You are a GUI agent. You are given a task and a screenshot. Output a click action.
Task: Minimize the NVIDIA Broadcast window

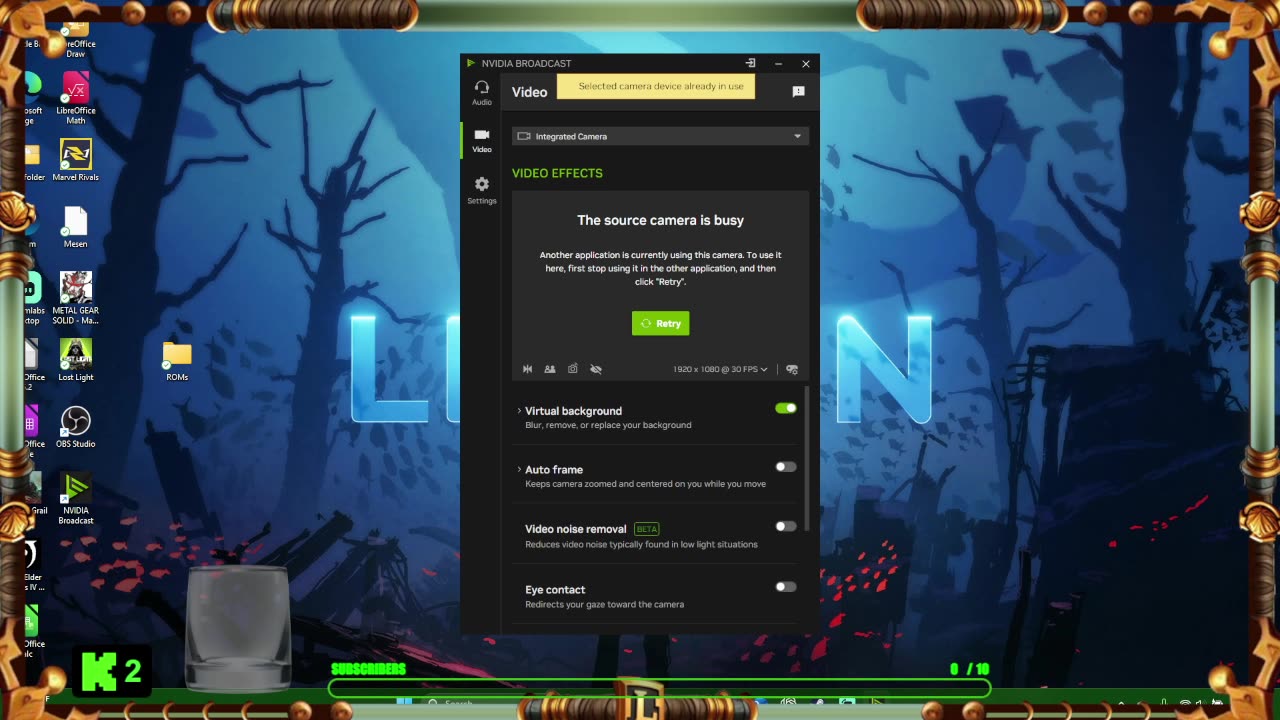[778, 63]
